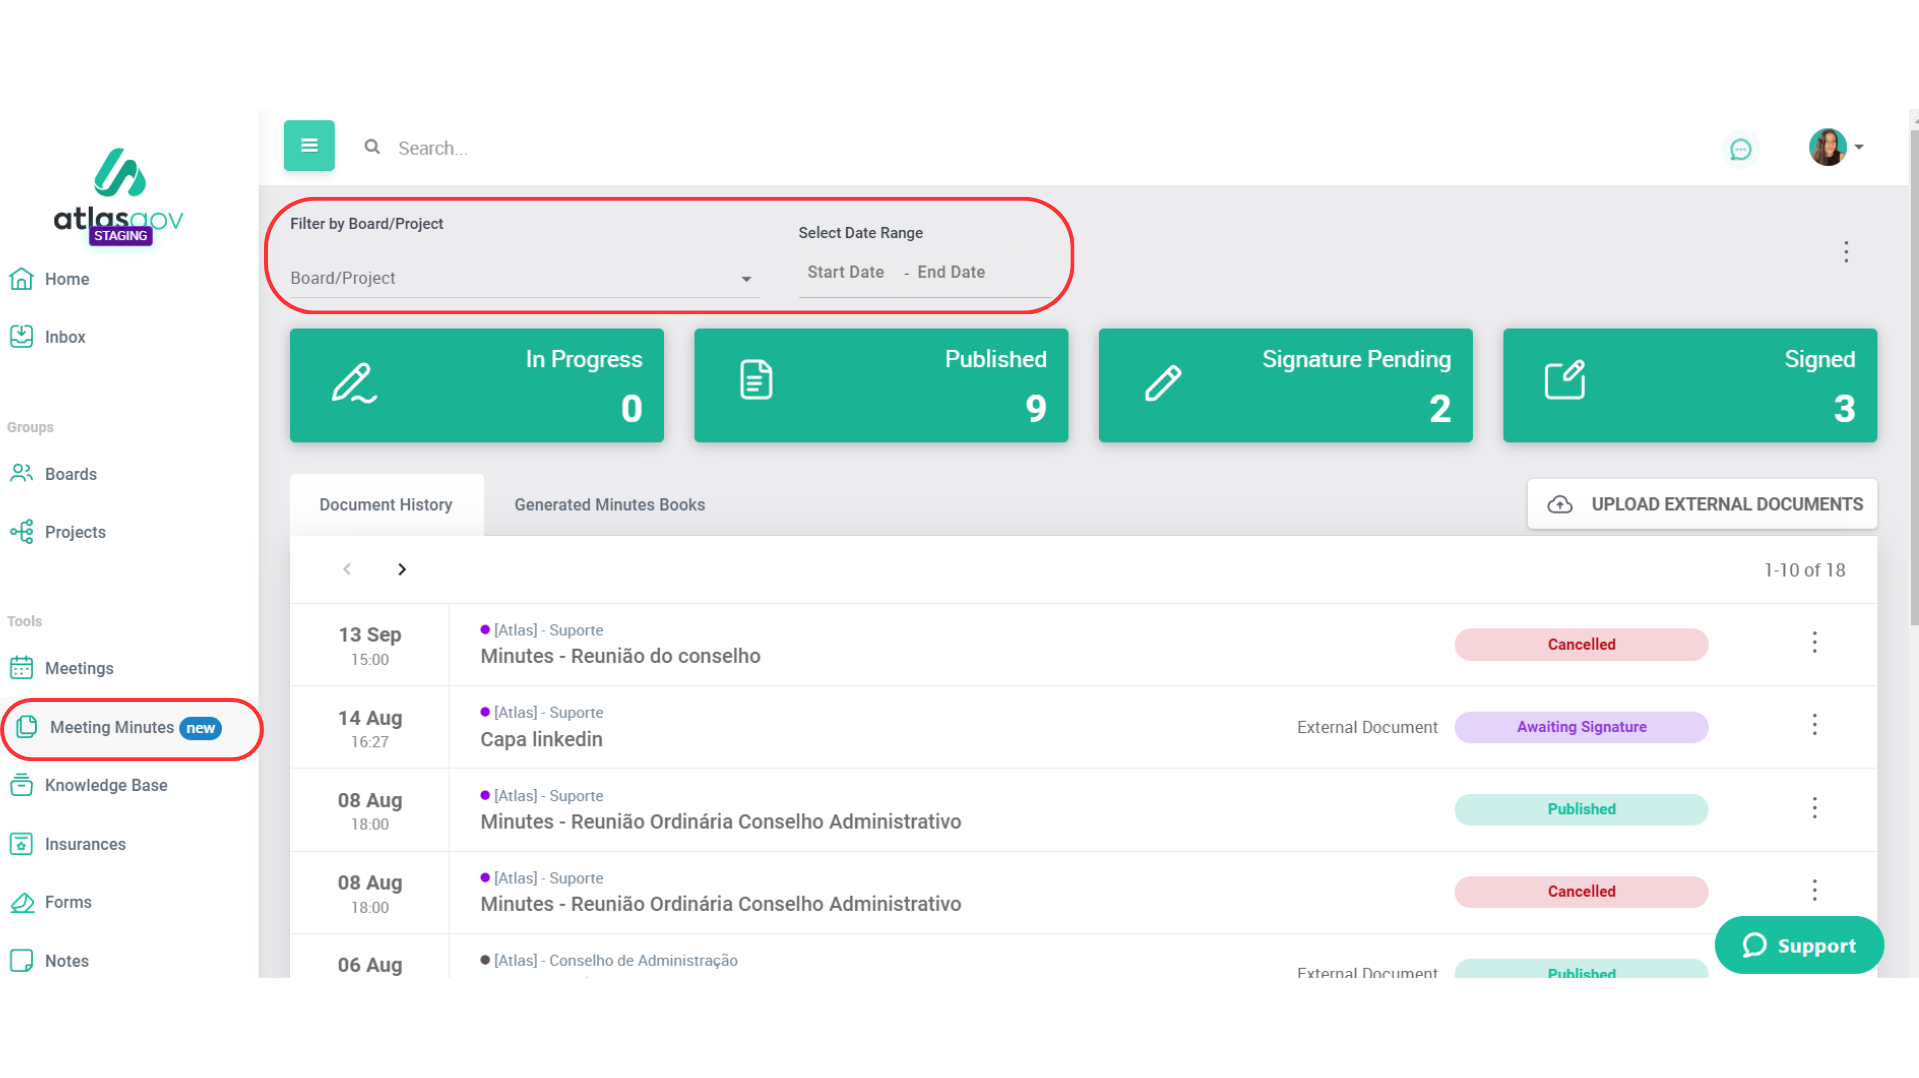The image size is (1919, 1078).
Task: Click the green hamburger menu button
Action: [309, 146]
